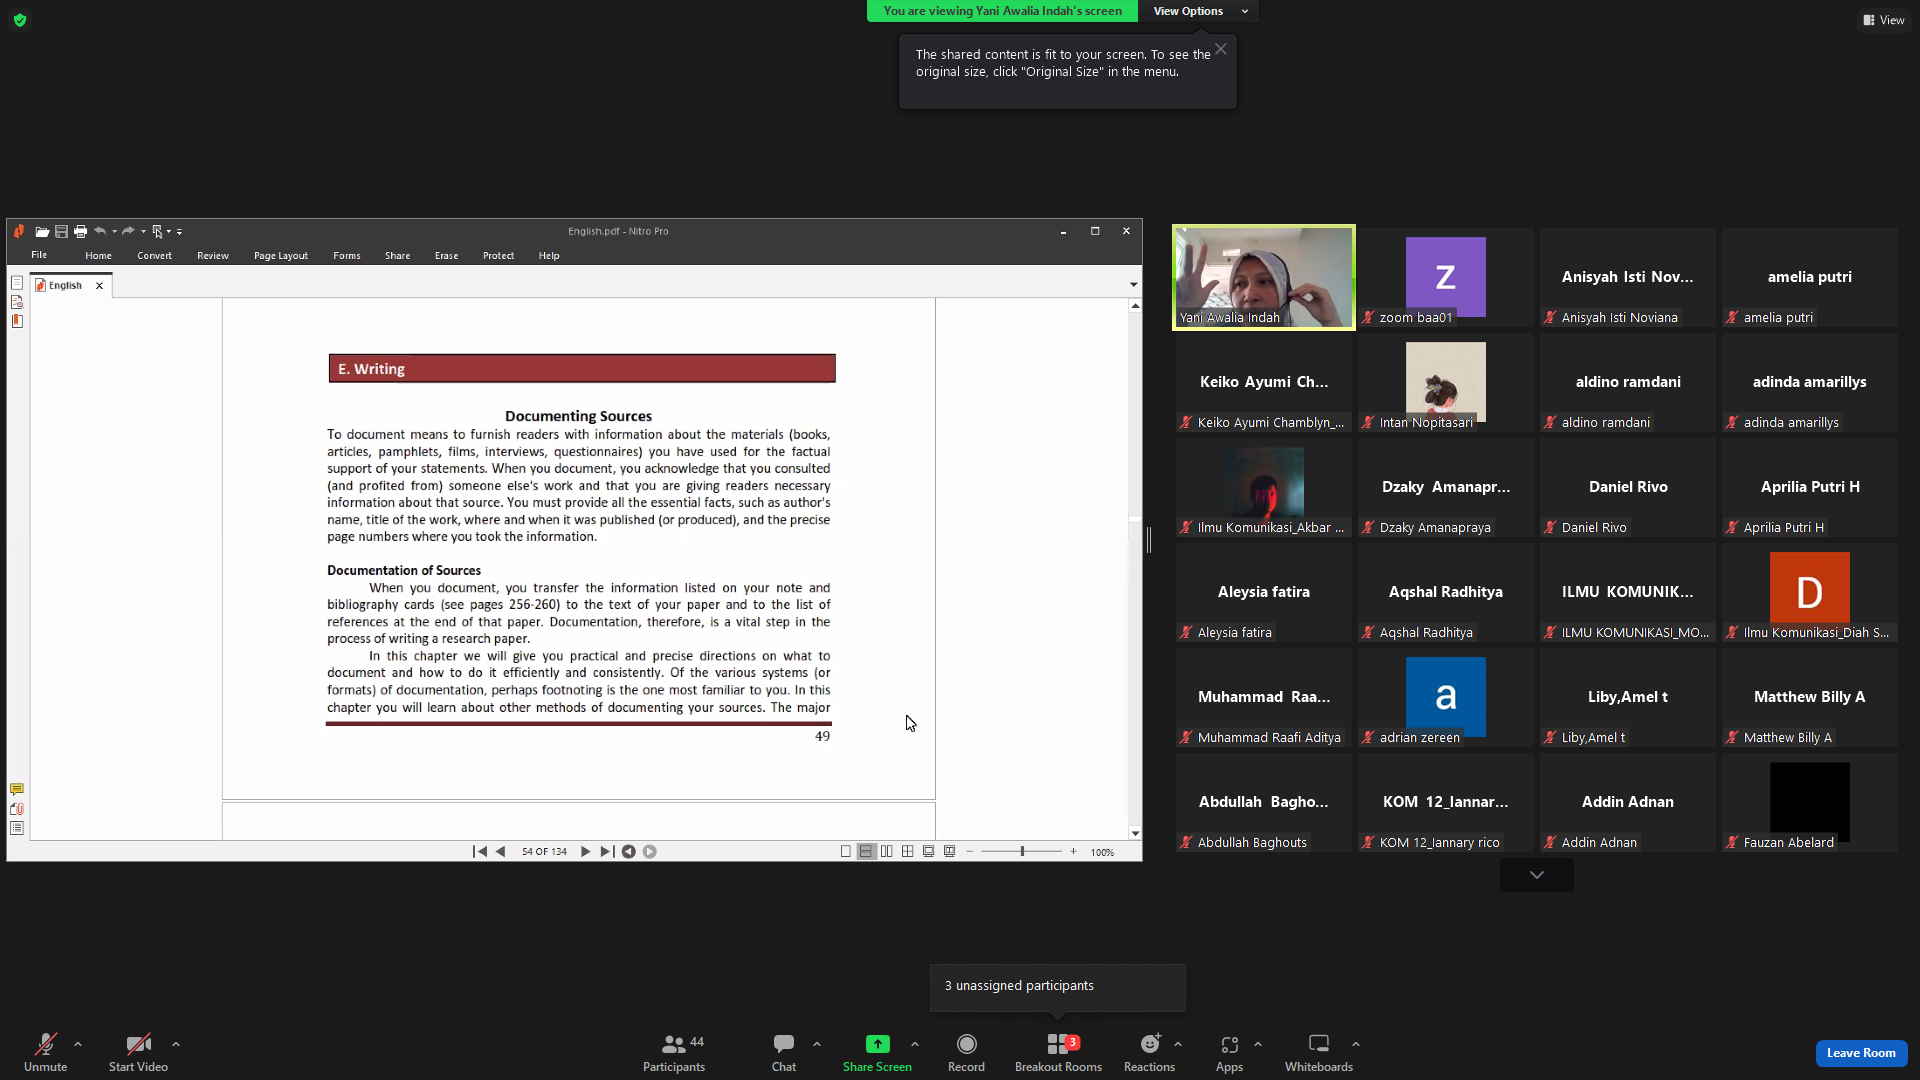Viewport: 1920px width, 1080px height.
Task: Open audio options arrow next to Unmute
Action: pos(78,1044)
